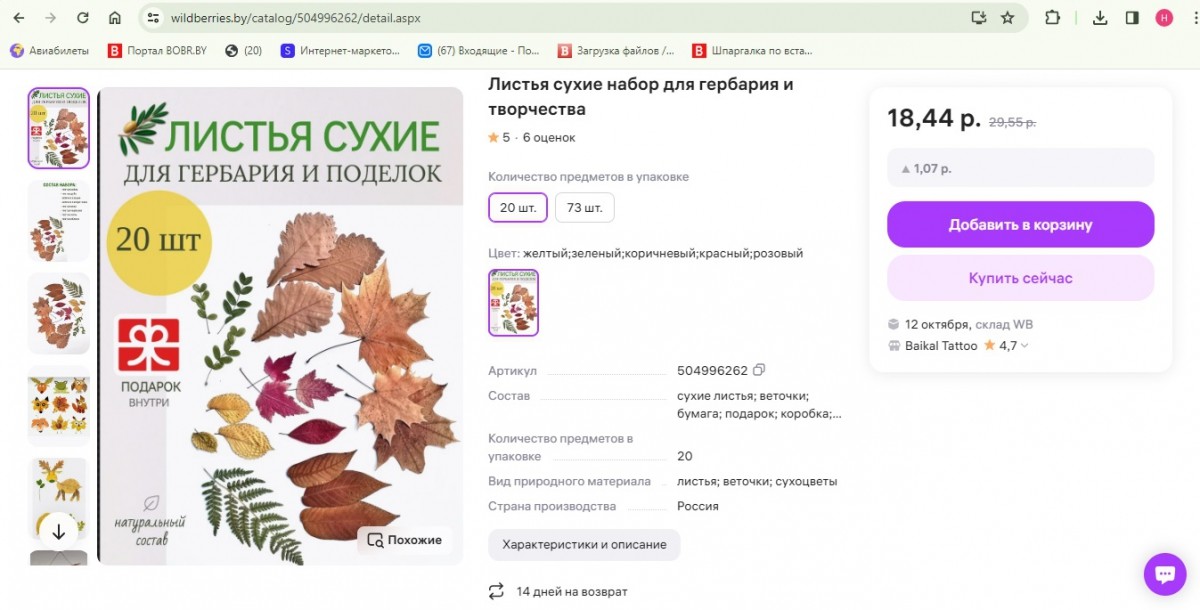Click the install app icon in address bar
This screenshot has width=1200, height=610.
pos(979,18)
